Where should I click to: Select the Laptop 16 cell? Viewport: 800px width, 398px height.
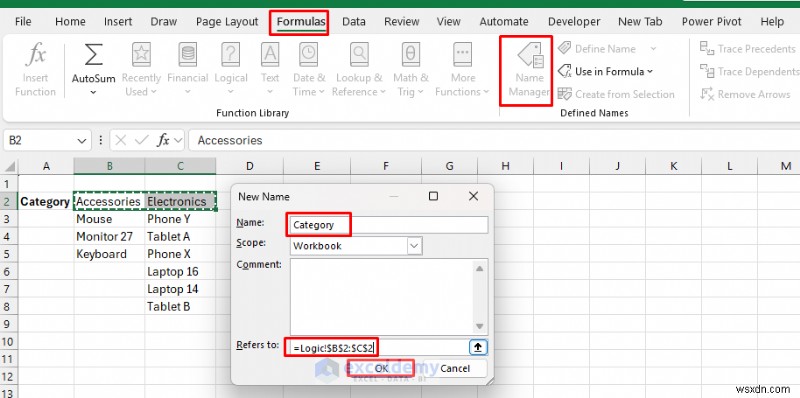pyautogui.click(x=181, y=271)
